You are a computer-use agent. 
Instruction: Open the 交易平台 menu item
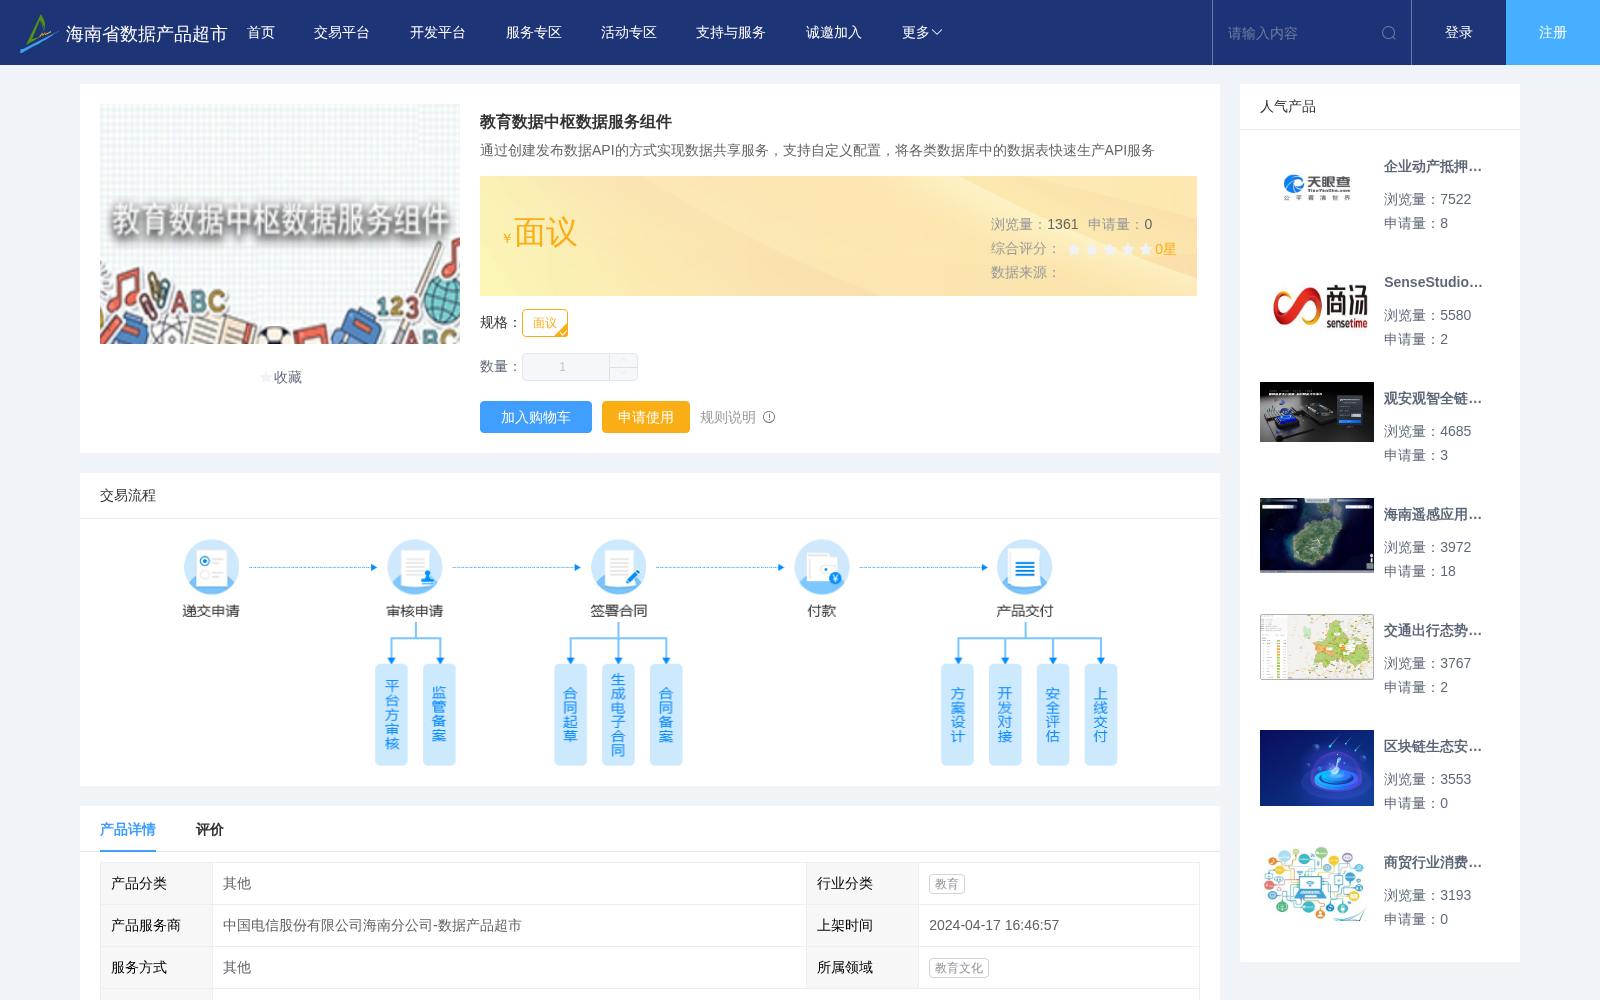342,33
